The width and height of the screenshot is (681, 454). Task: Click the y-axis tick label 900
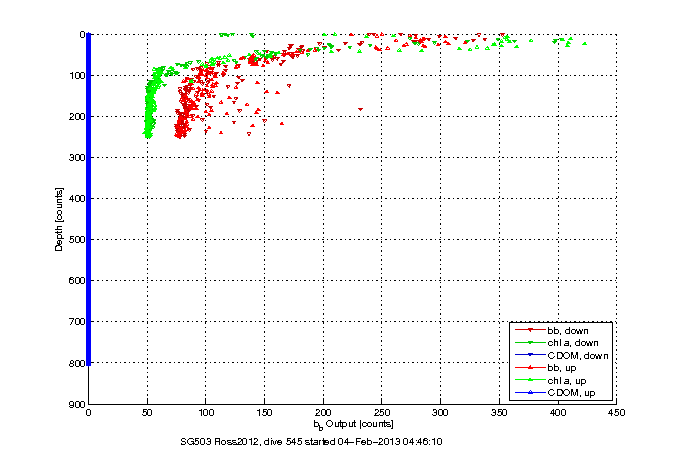(77, 404)
